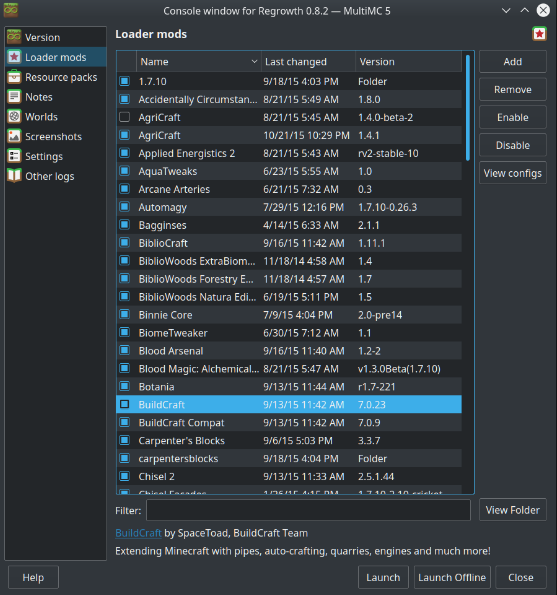This screenshot has width=557, height=595.
Task: Click the Other logs book icon
Action: pyautogui.click(x=14, y=176)
